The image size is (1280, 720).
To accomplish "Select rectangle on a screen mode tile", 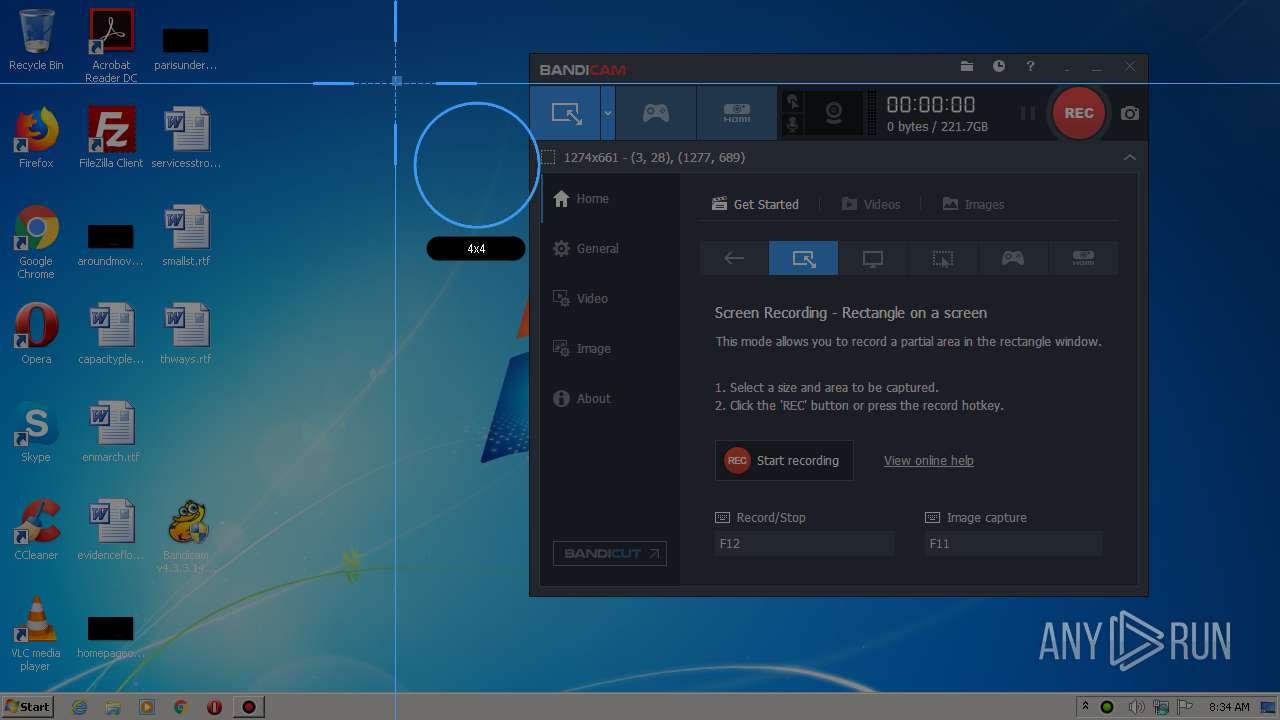I will click(x=804, y=258).
